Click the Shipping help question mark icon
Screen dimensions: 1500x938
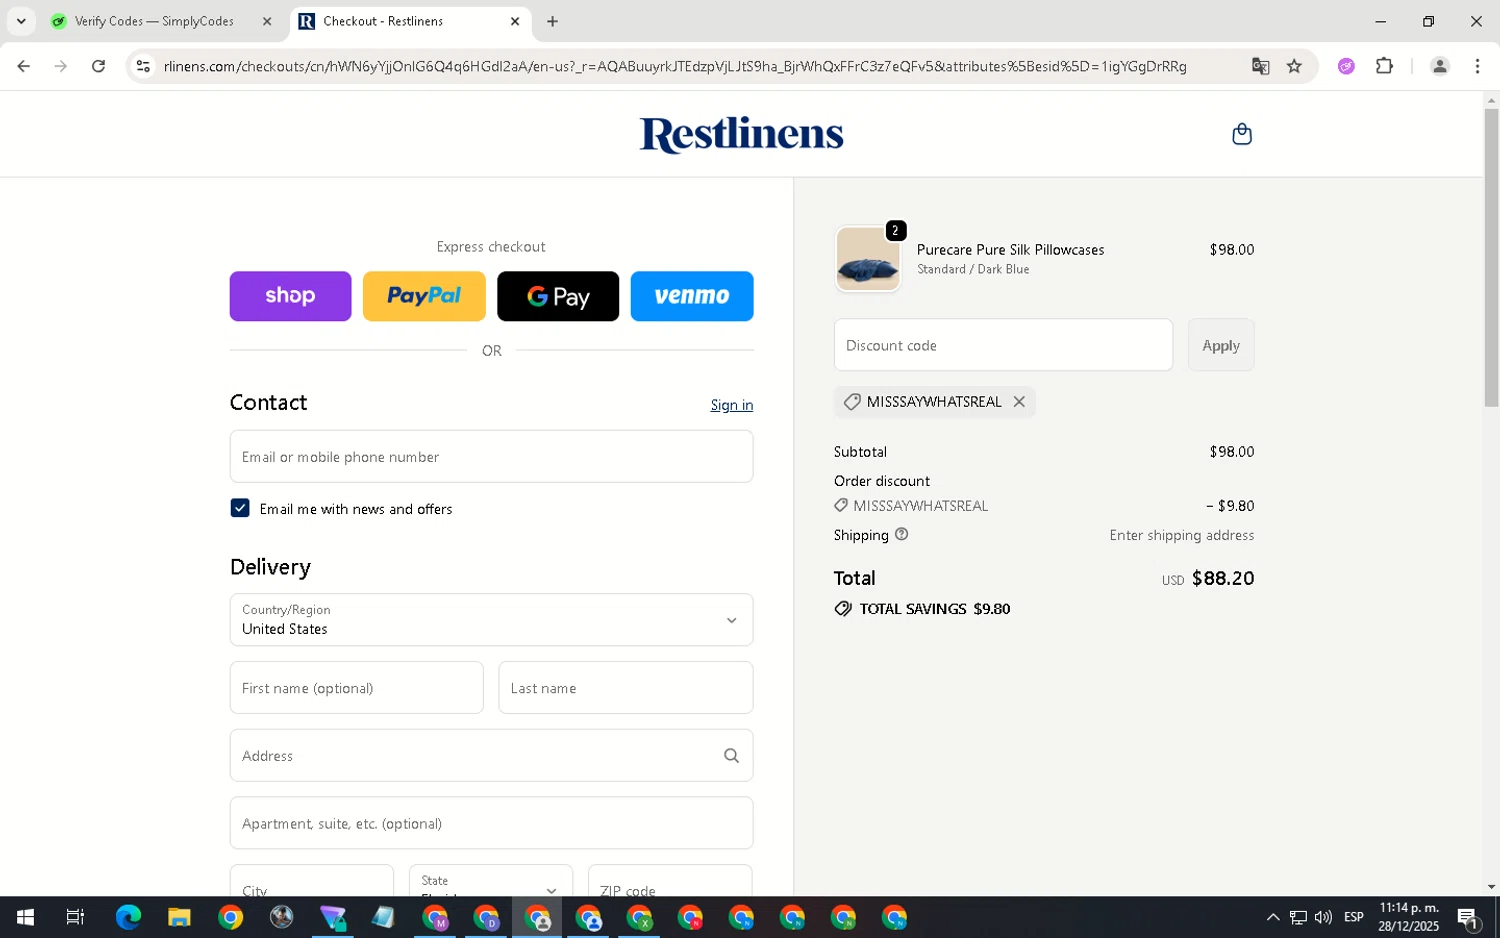(x=901, y=534)
